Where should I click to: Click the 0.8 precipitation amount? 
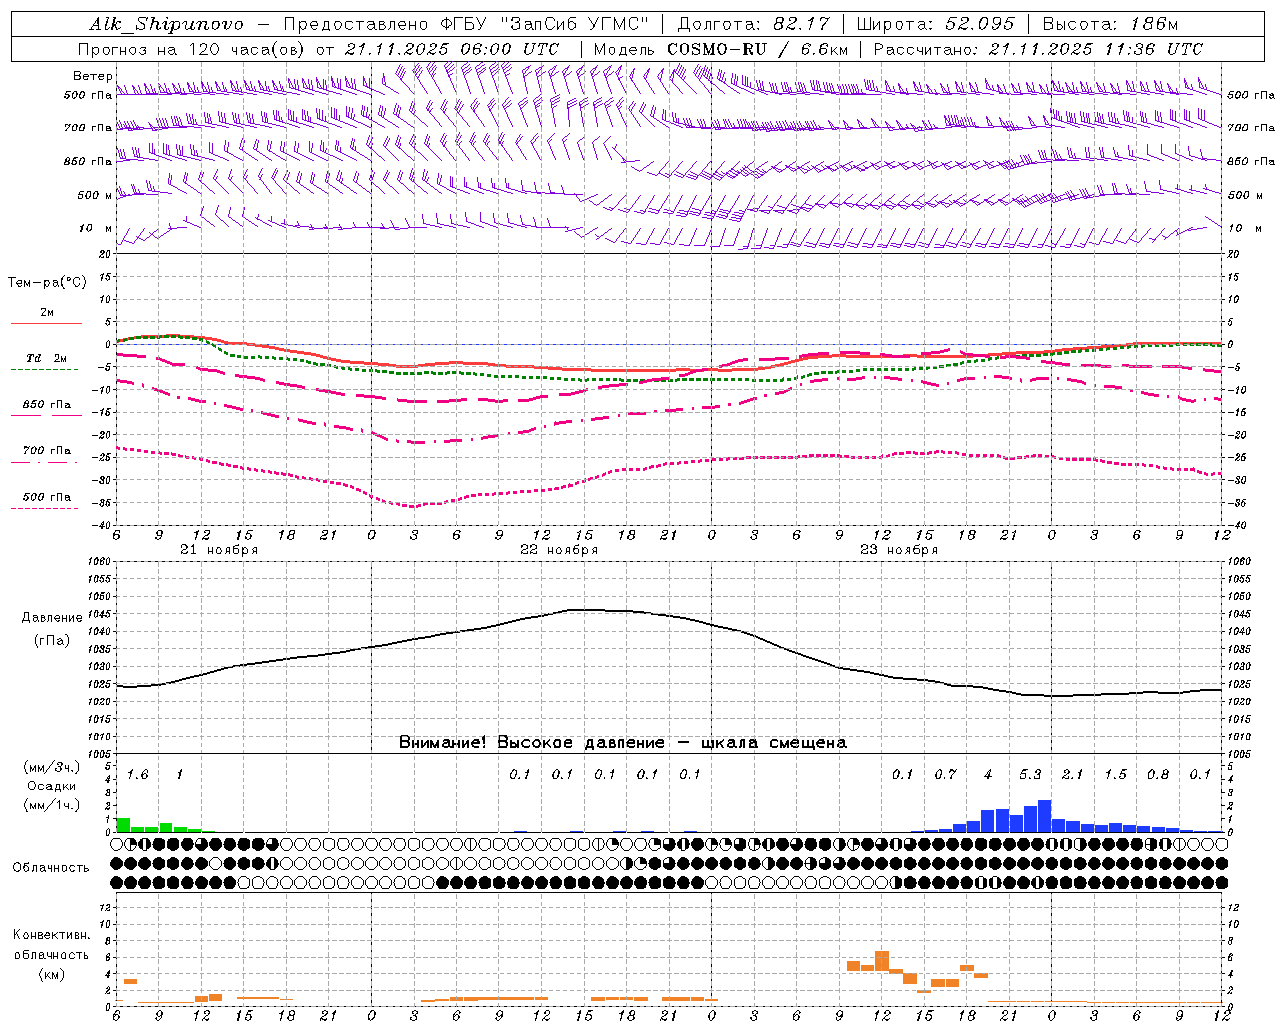click(1158, 775)
